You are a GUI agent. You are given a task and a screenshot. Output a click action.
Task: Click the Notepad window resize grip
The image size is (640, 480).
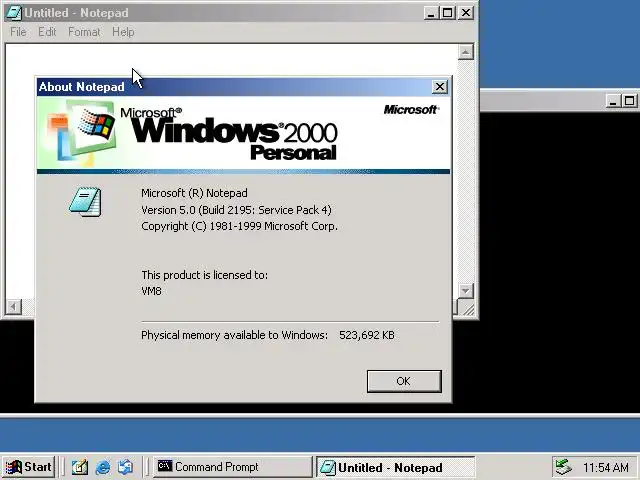click(x=469, y=309)
